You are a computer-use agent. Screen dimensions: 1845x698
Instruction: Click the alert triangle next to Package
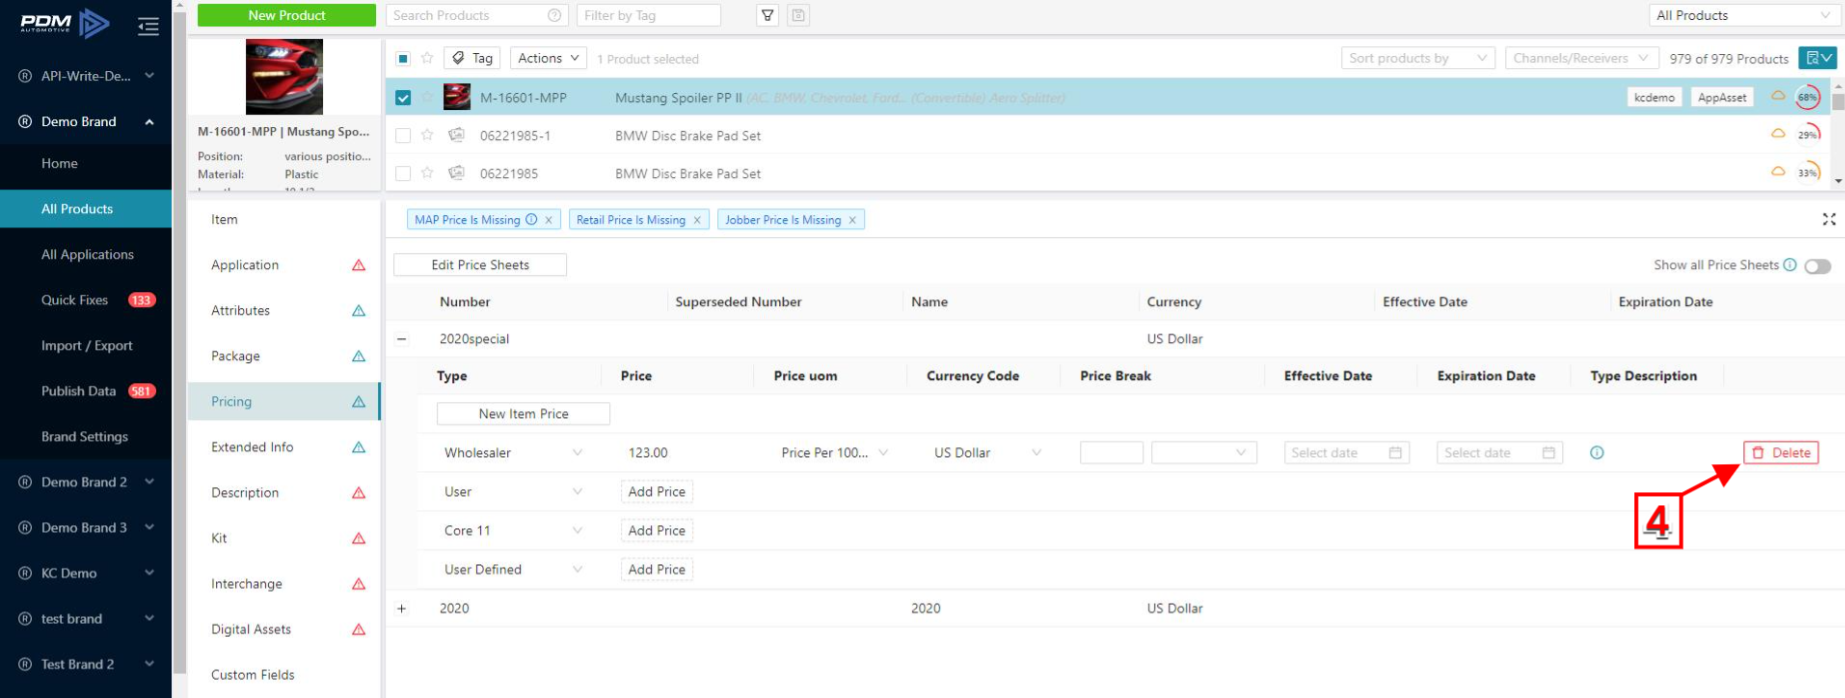(x=358, y=356)
